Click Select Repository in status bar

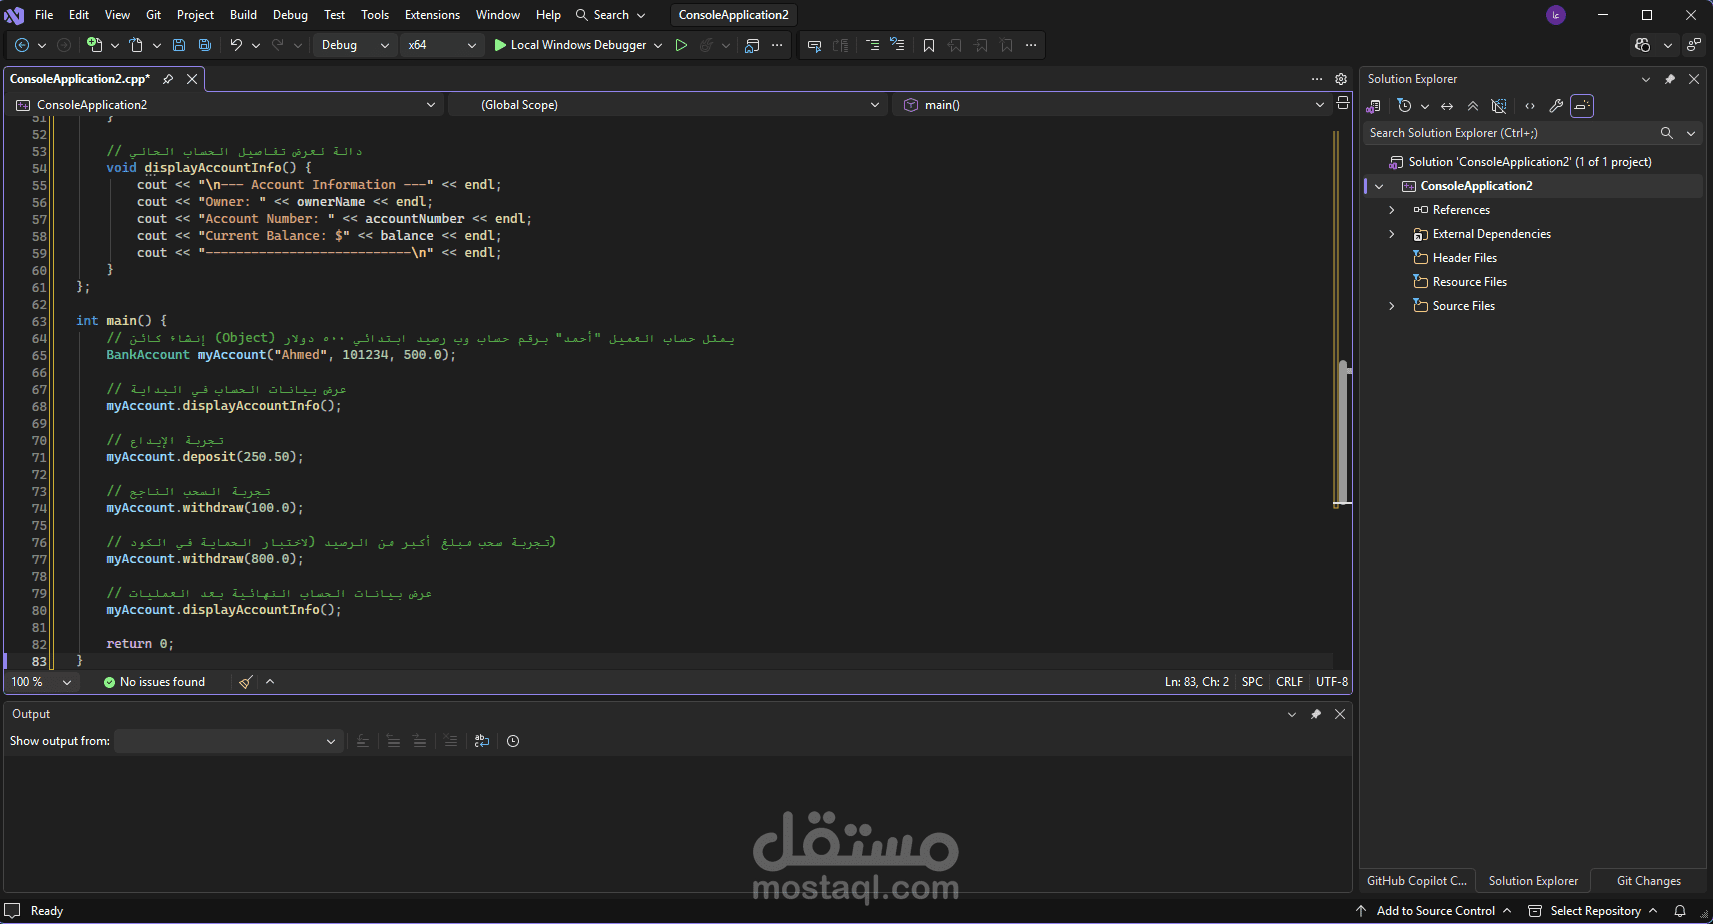point(1593,911)
